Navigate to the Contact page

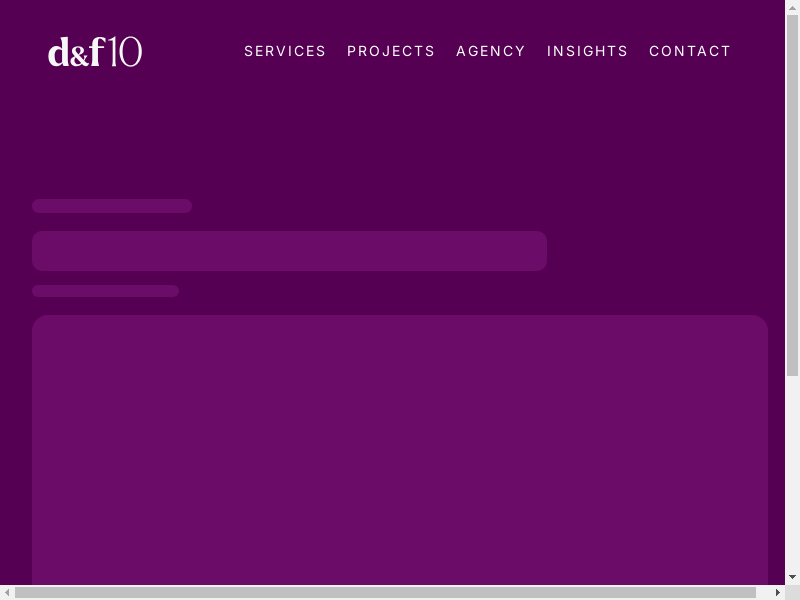pos(690,51)
